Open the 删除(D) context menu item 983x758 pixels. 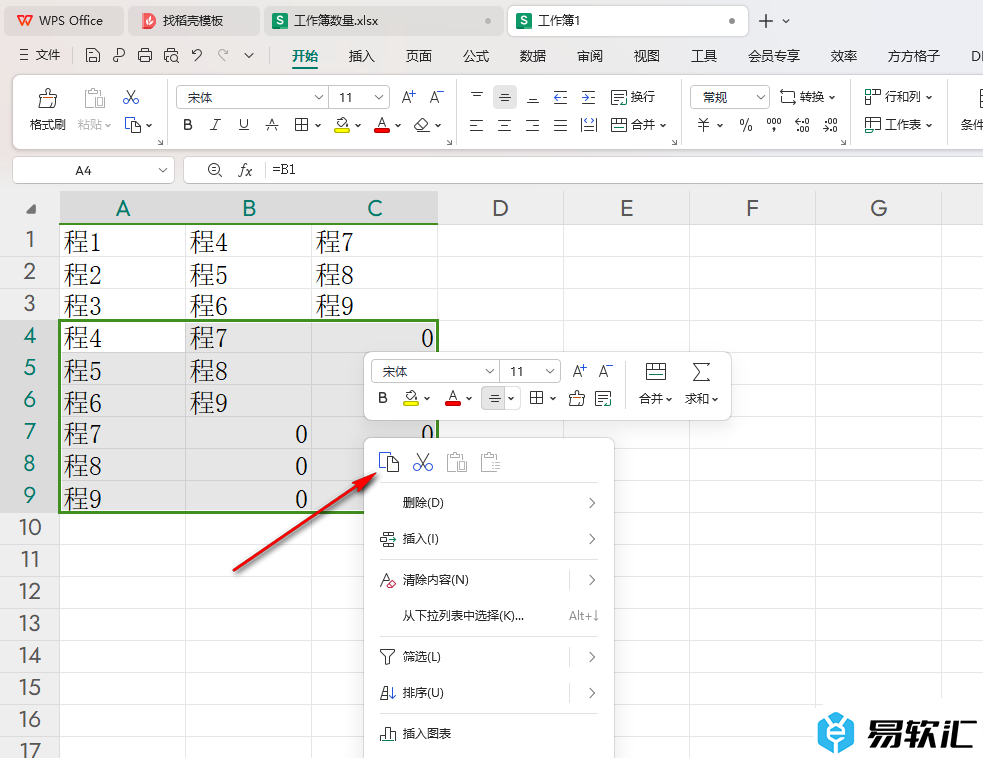tap(489, 503)
